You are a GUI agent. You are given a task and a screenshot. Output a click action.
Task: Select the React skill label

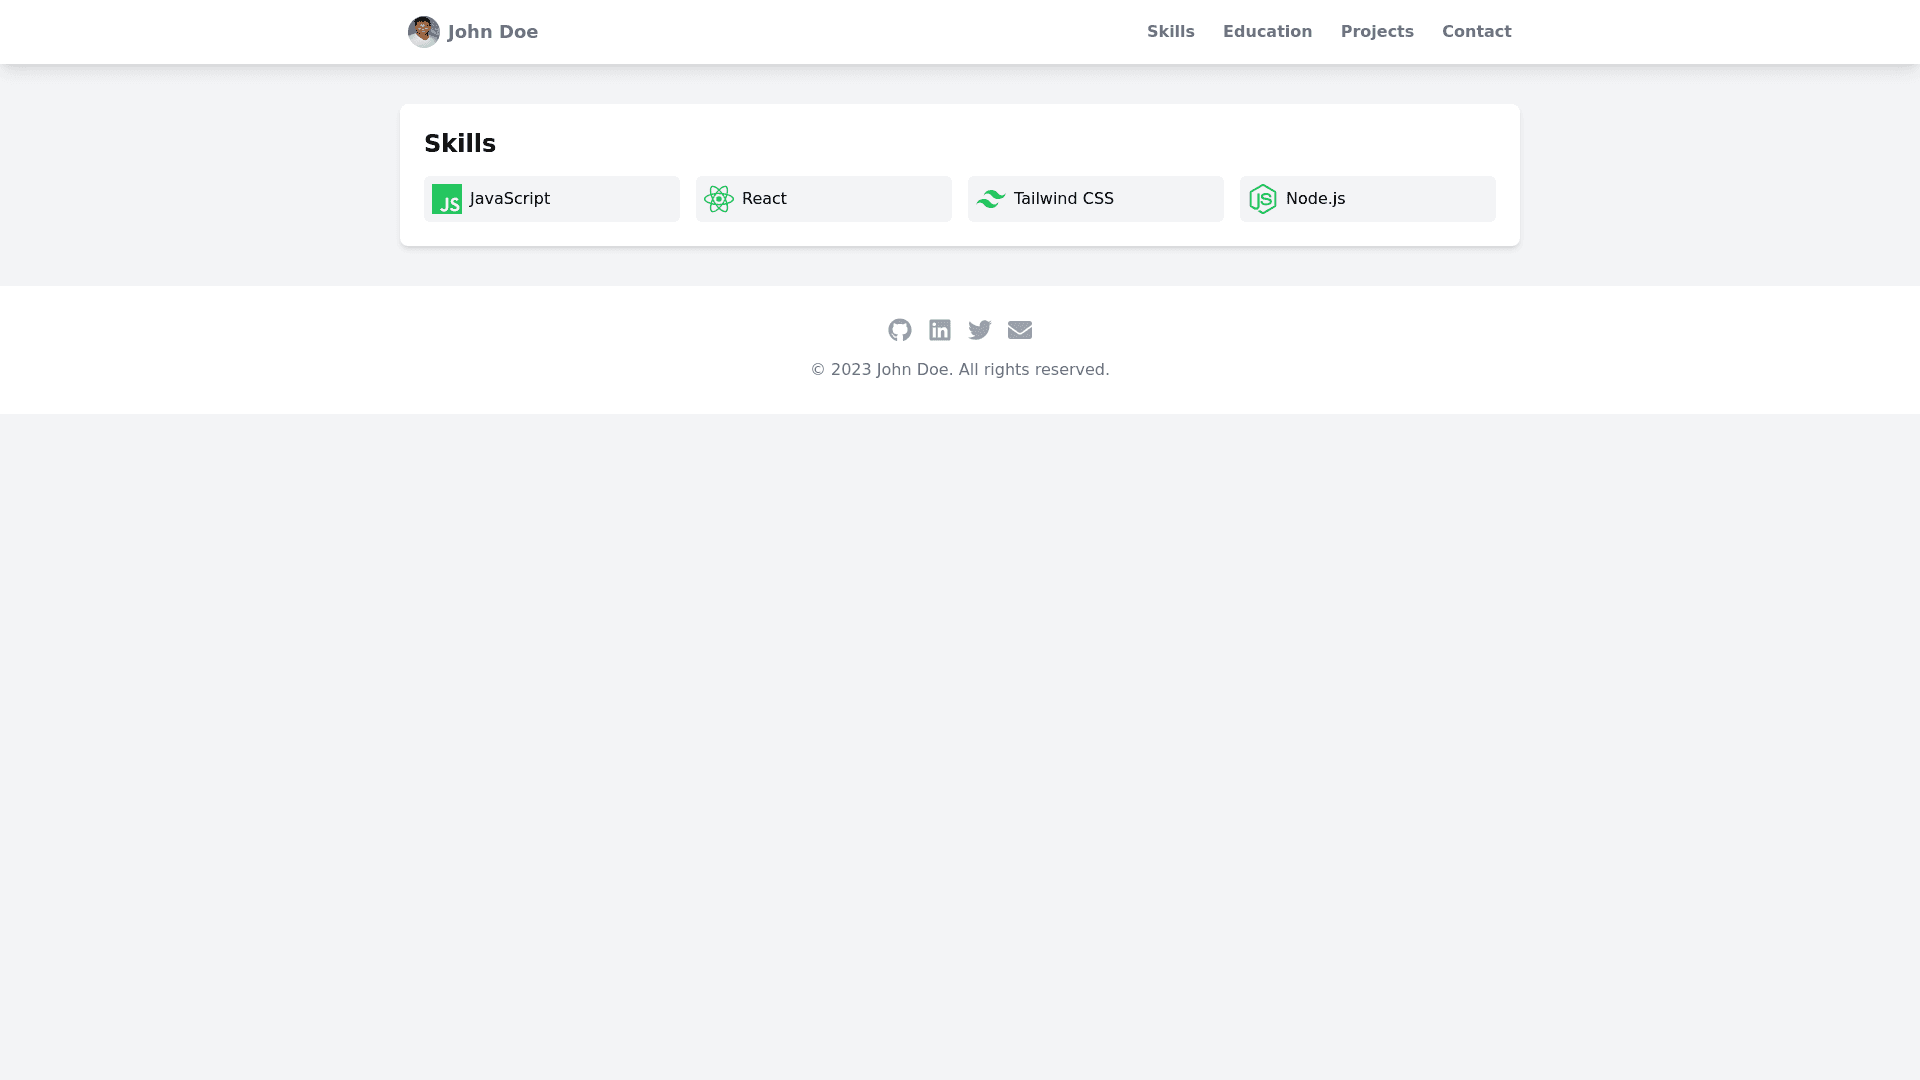point(764,199)
